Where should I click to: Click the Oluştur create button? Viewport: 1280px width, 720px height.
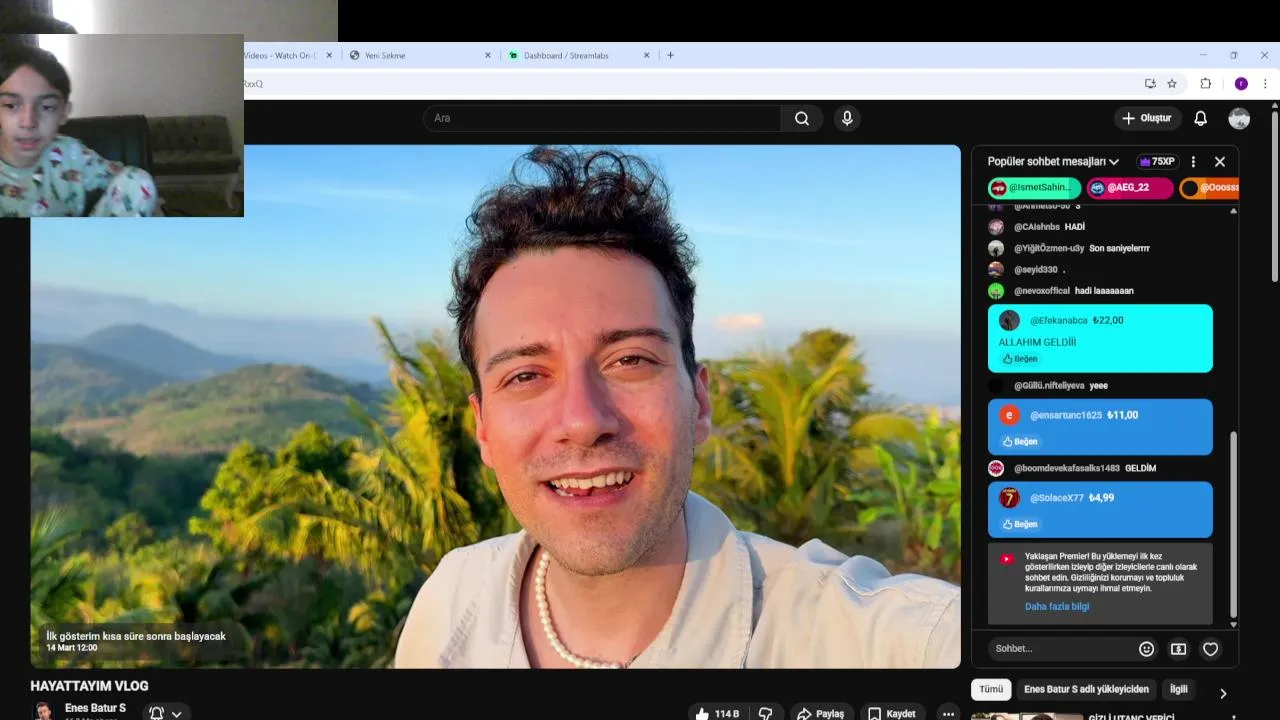coord(1147,118)
